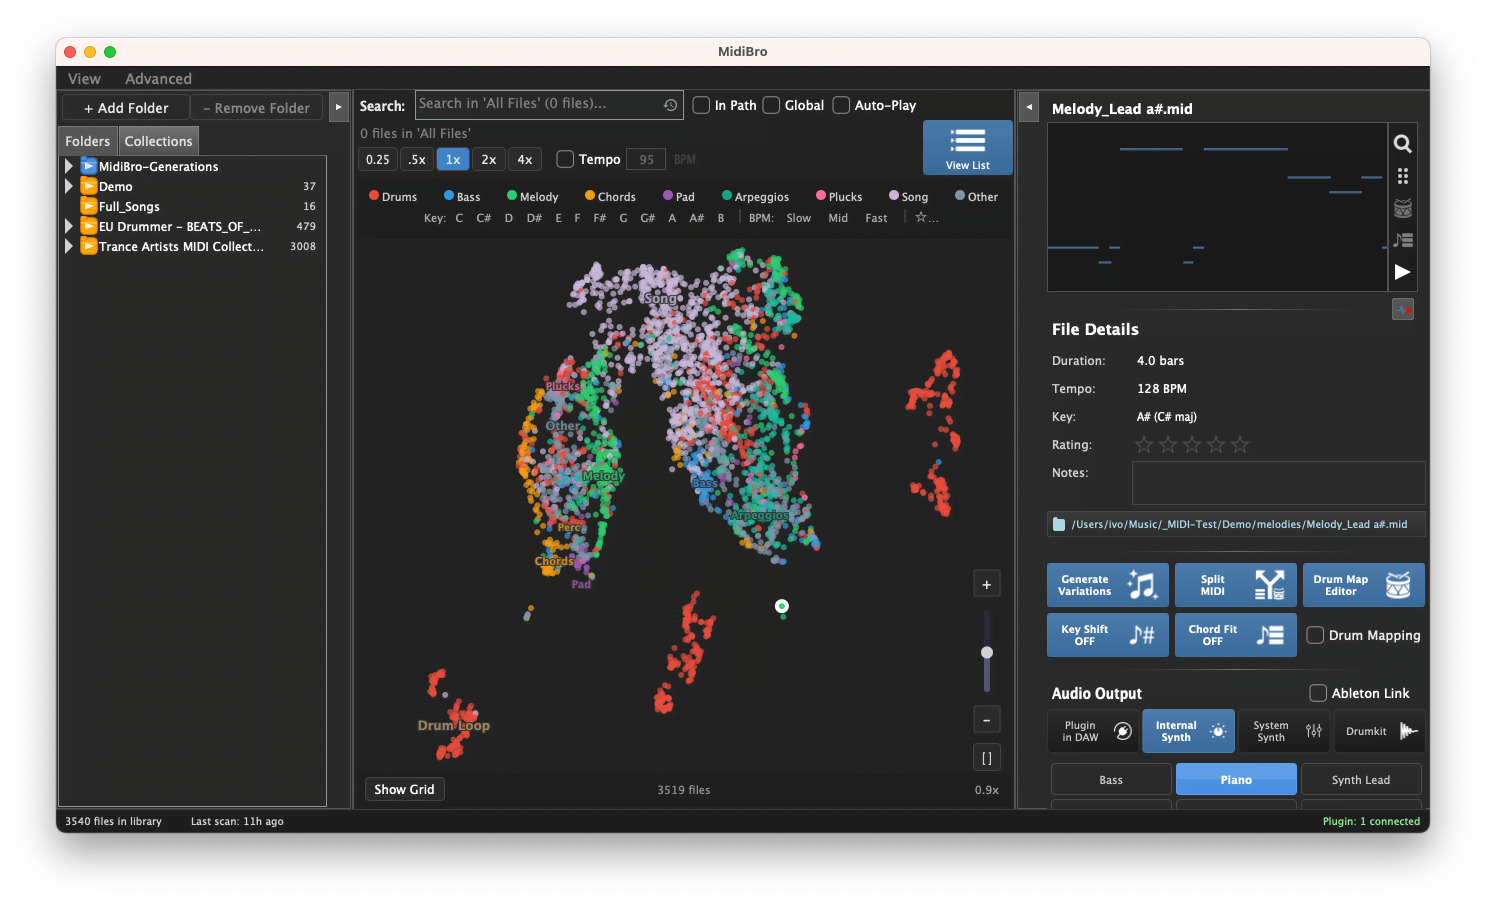
Task: Open the Drum Map Editor
Action: (1364, 585)
